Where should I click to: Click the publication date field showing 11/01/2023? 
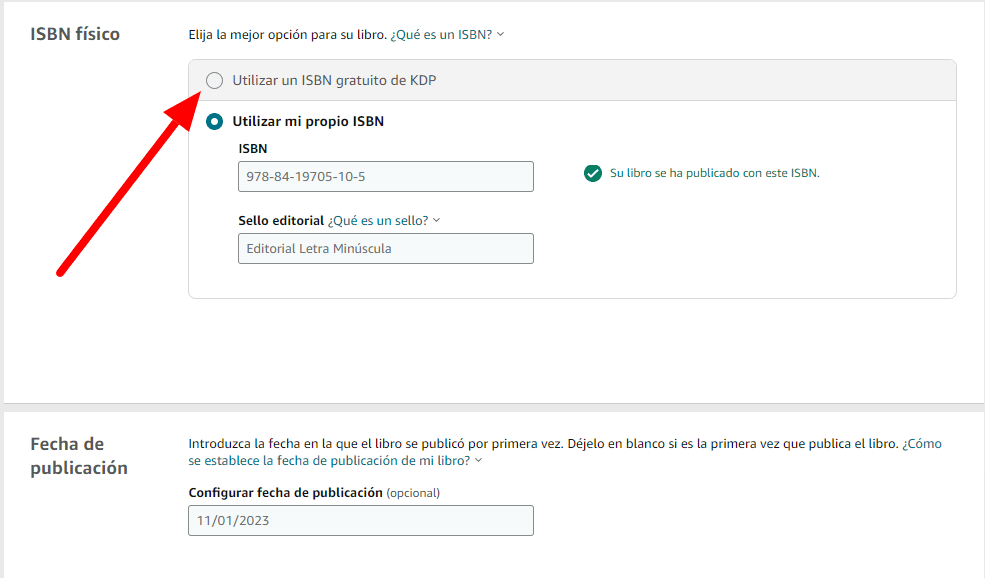(x=361, y=521)
